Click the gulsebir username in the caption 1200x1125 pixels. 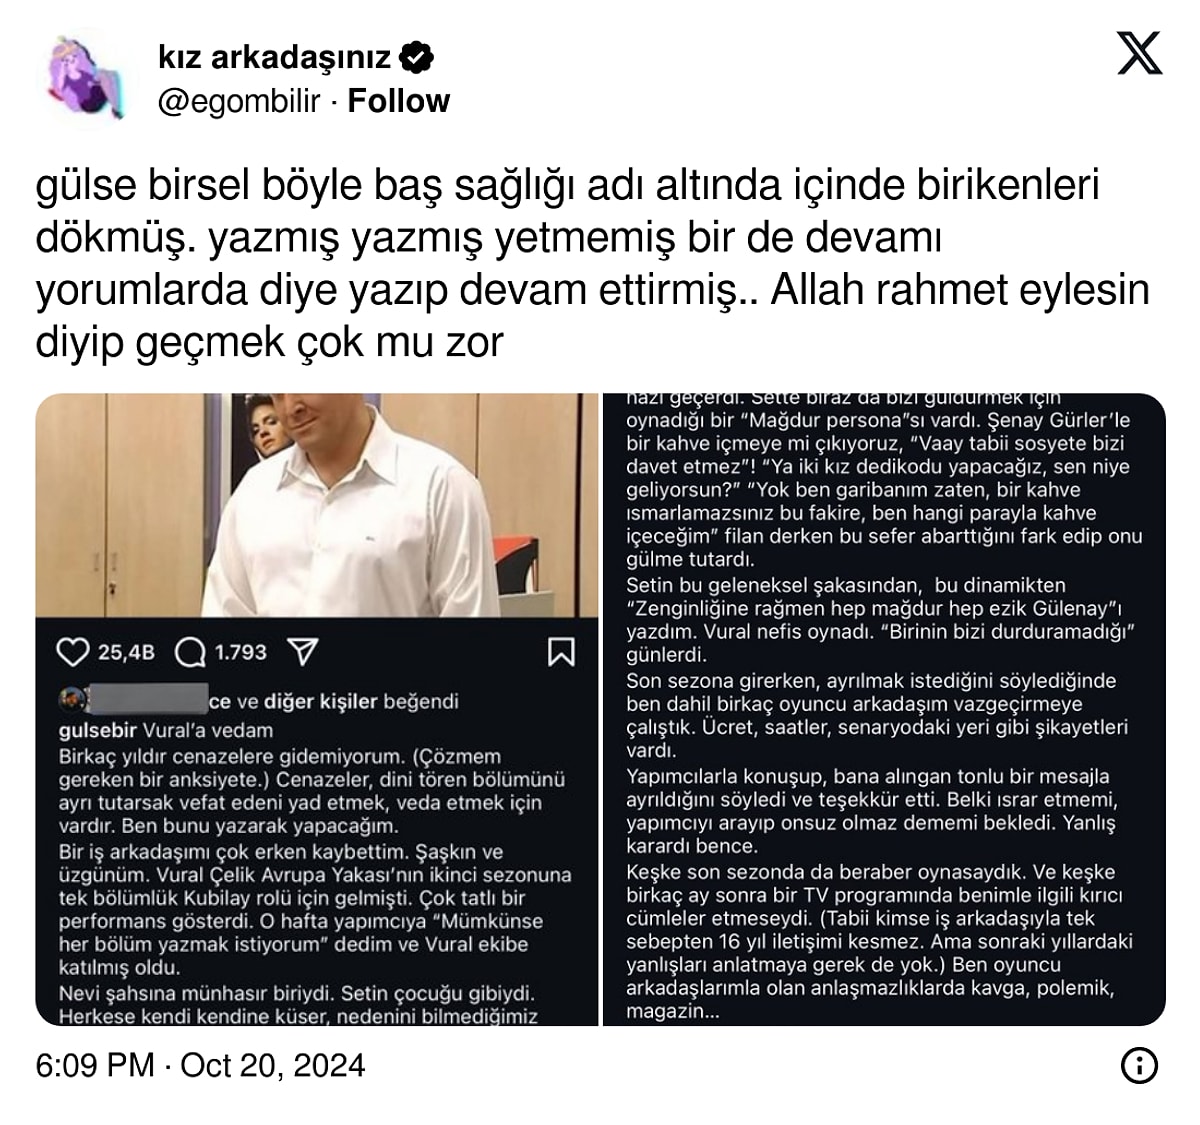click(x=98, y=730)
